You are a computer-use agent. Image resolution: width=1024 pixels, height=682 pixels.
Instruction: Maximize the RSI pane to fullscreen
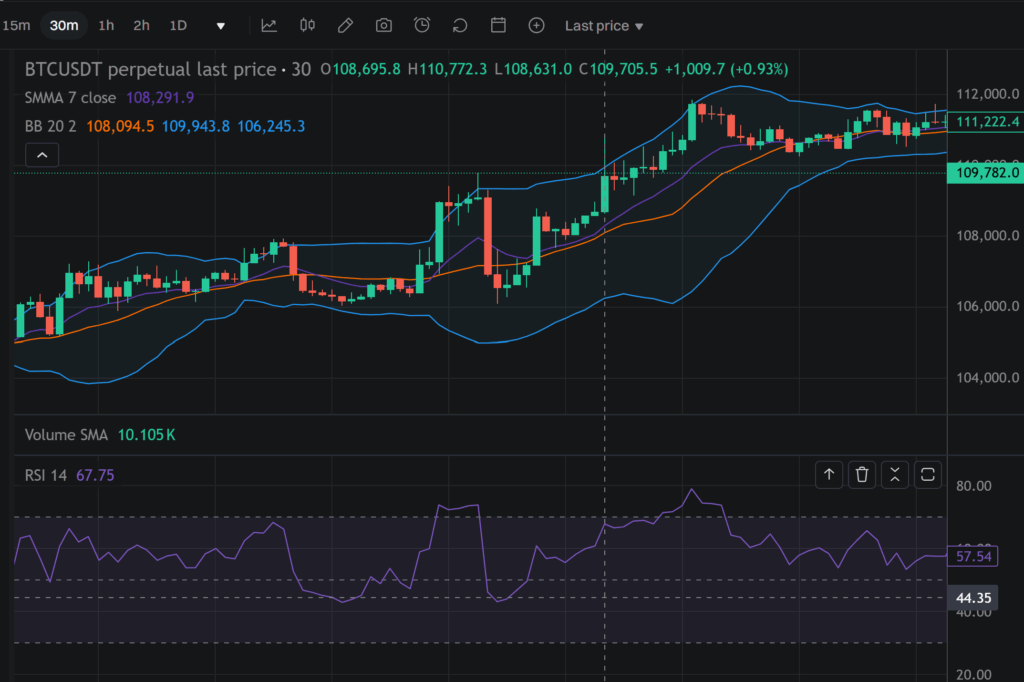point(928,475)
